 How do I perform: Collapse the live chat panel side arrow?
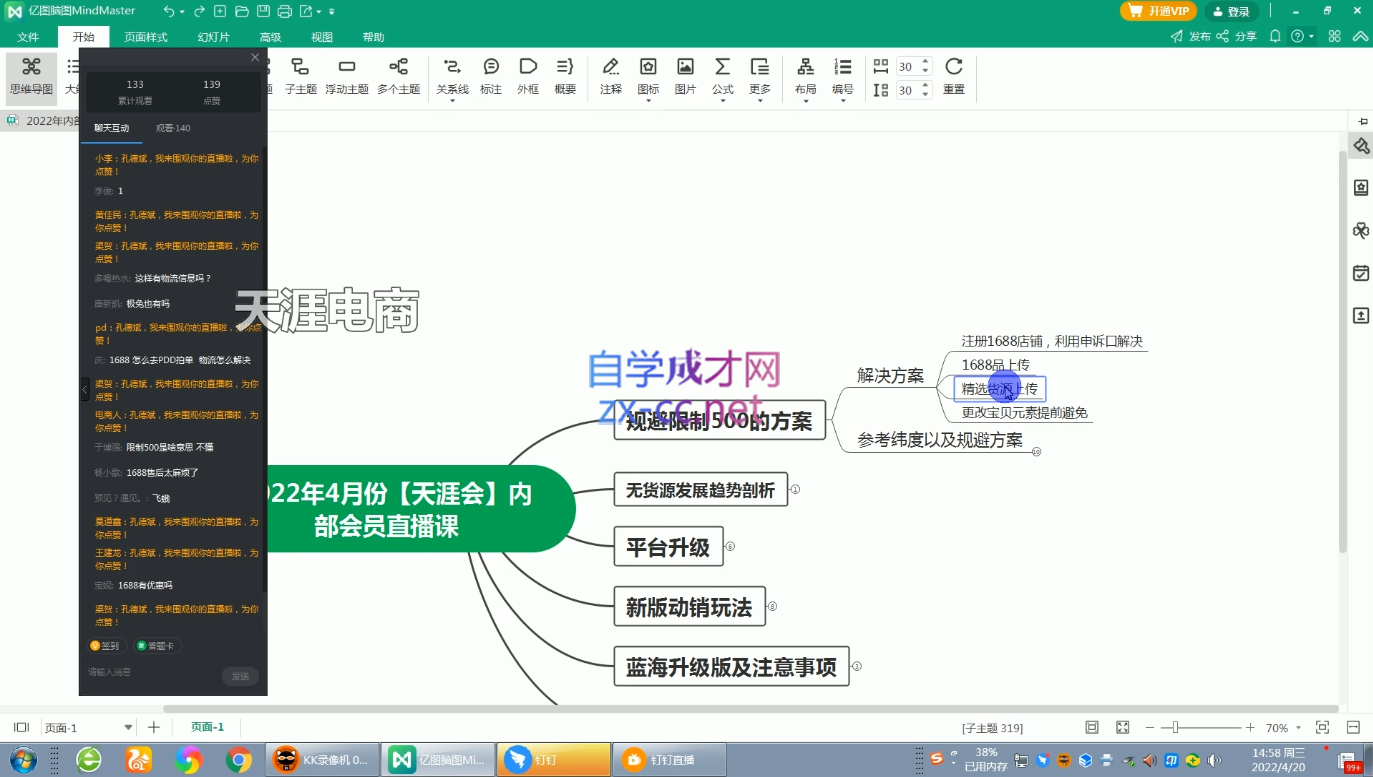pyautogui.click(x=85, y=390)
